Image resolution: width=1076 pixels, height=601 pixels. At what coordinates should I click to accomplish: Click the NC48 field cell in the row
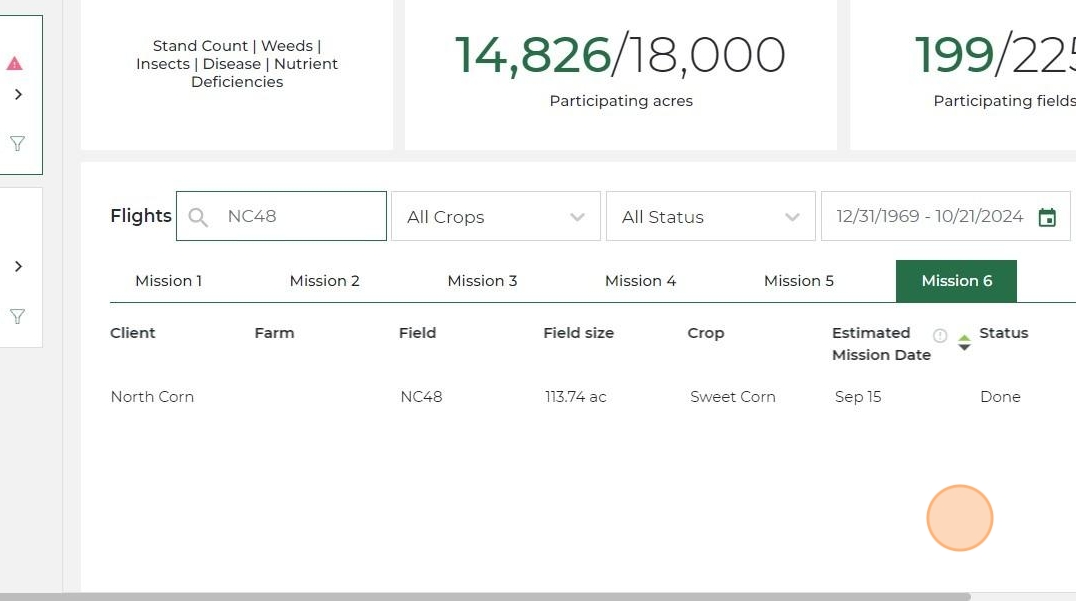point(421,397)
